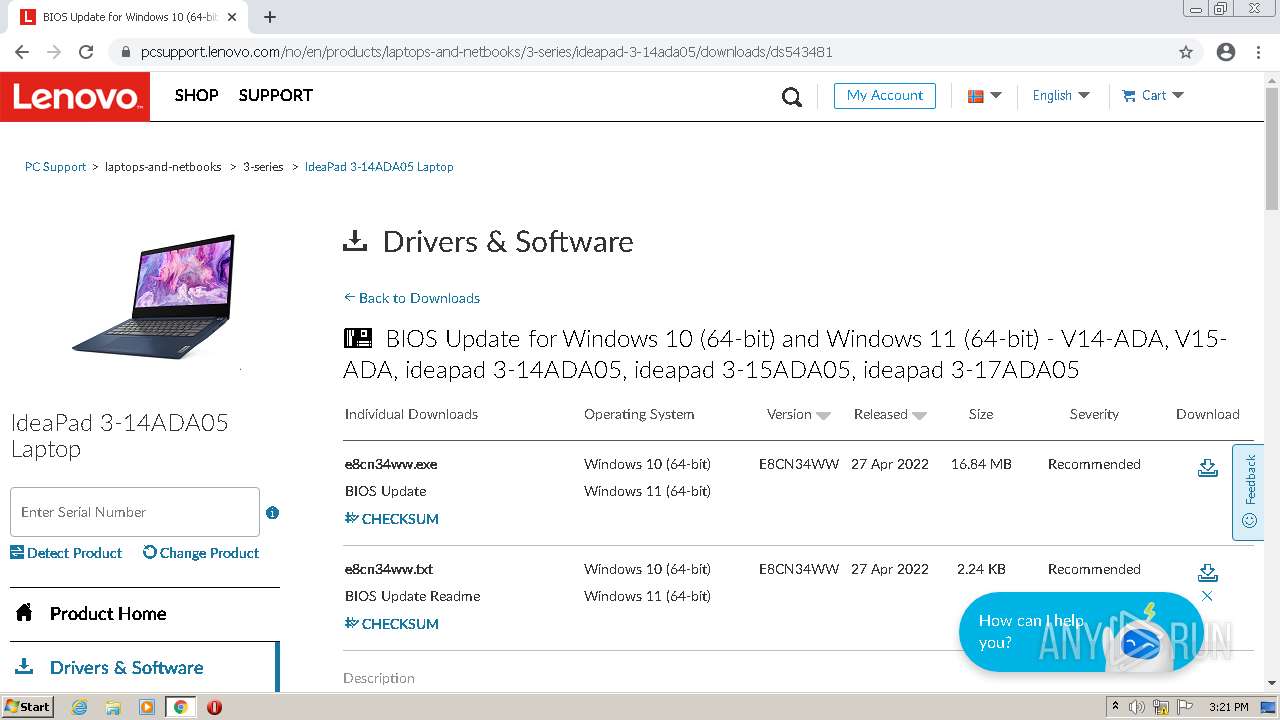Click the 16.84 MB size value

point(981,464)
